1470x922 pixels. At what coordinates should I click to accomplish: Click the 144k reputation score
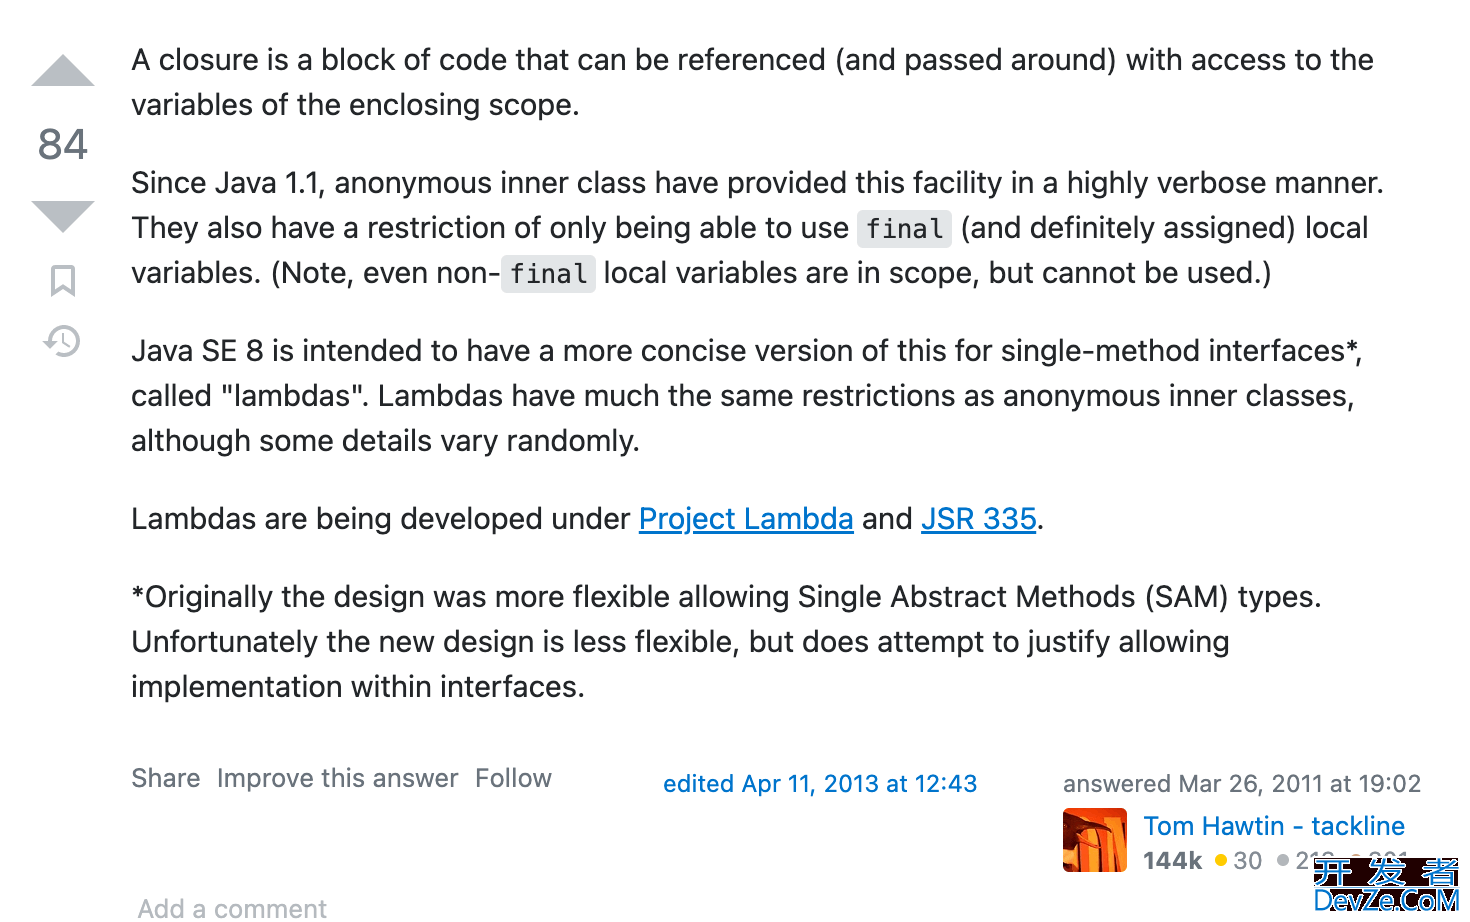click(1172, 861)
